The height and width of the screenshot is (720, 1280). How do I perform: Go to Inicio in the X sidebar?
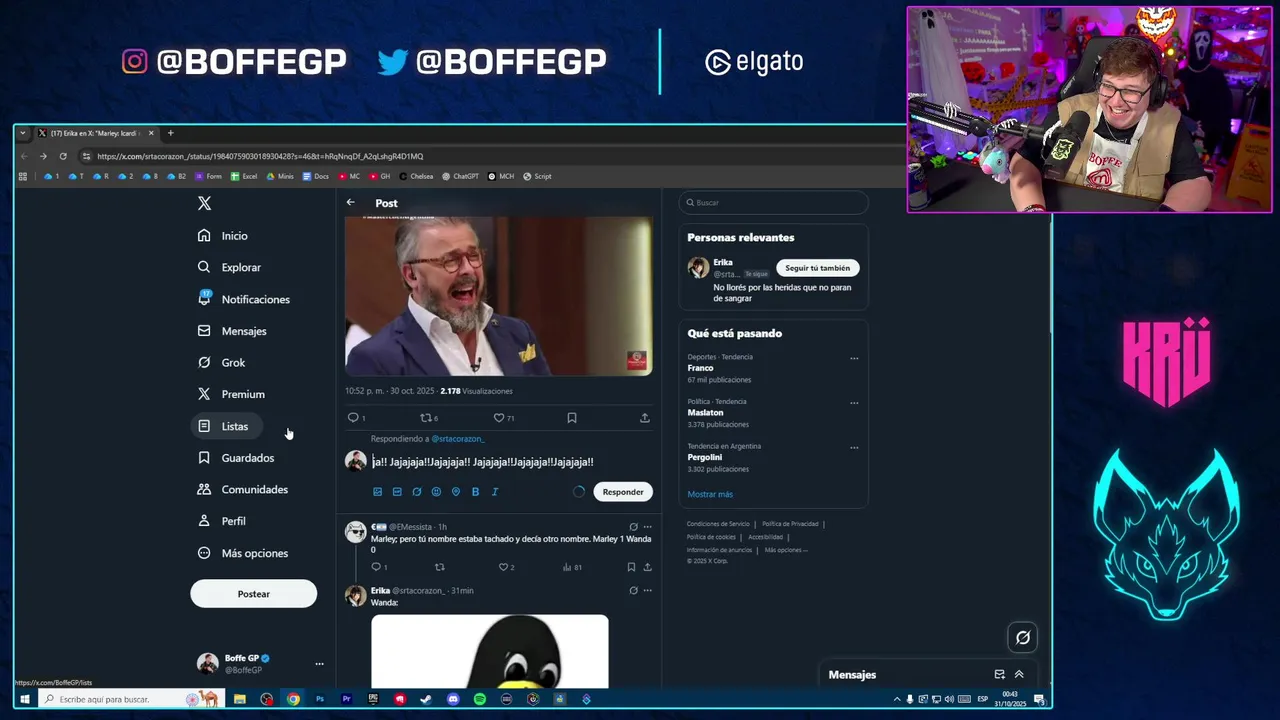click(222, 236)
